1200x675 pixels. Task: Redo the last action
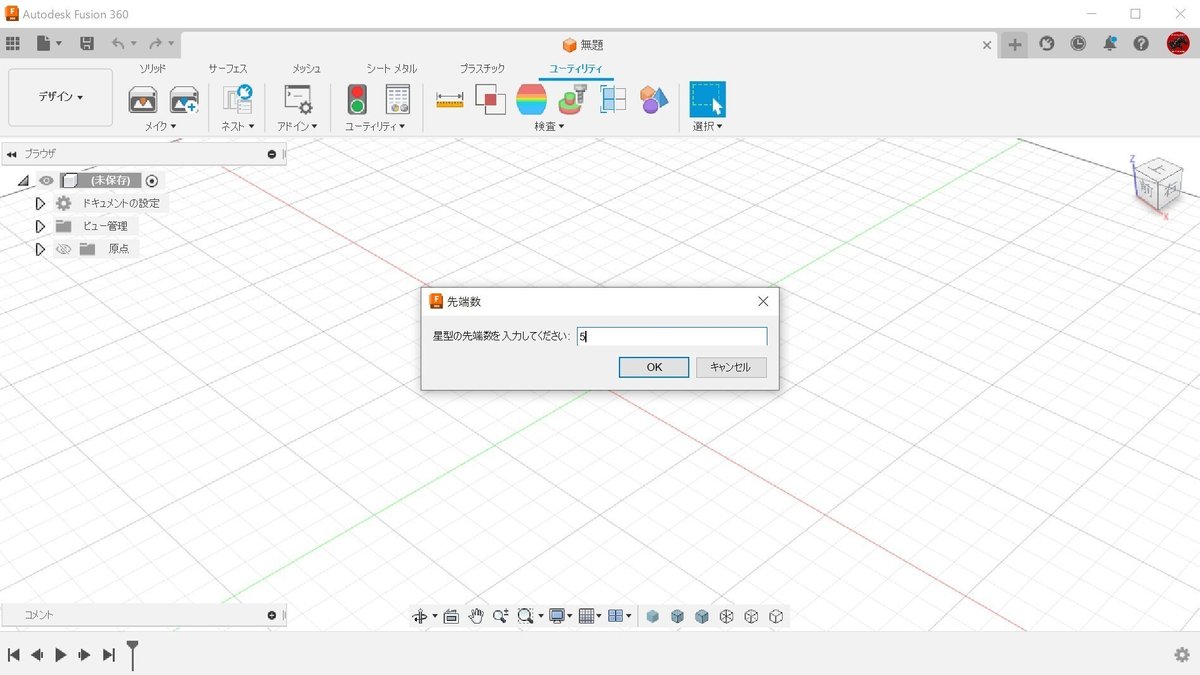tap(155, 44)
